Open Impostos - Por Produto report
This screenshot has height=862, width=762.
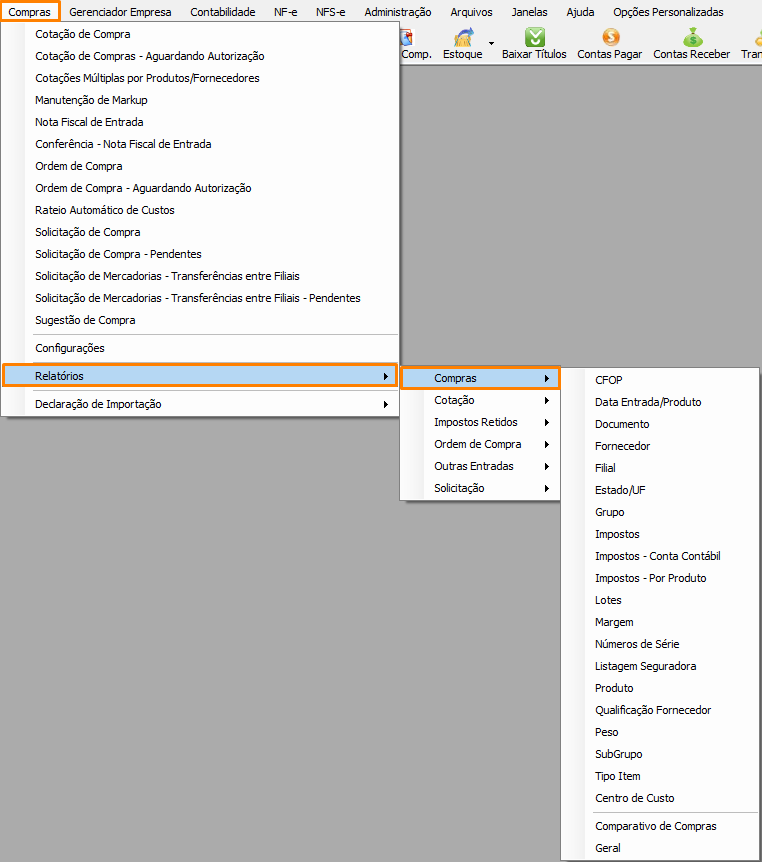[660, 578]
